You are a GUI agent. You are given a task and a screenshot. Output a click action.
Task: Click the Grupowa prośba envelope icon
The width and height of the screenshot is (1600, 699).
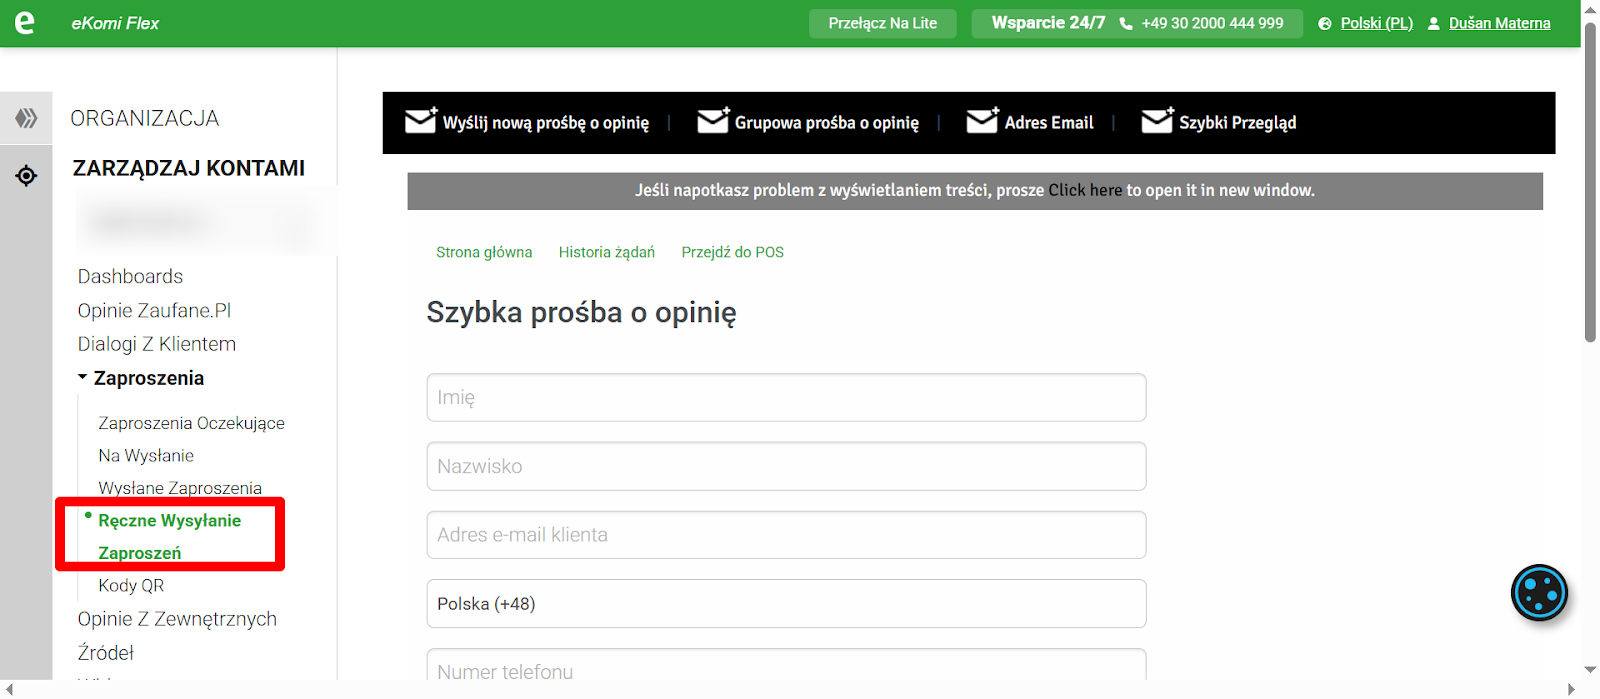pos(712,121)
